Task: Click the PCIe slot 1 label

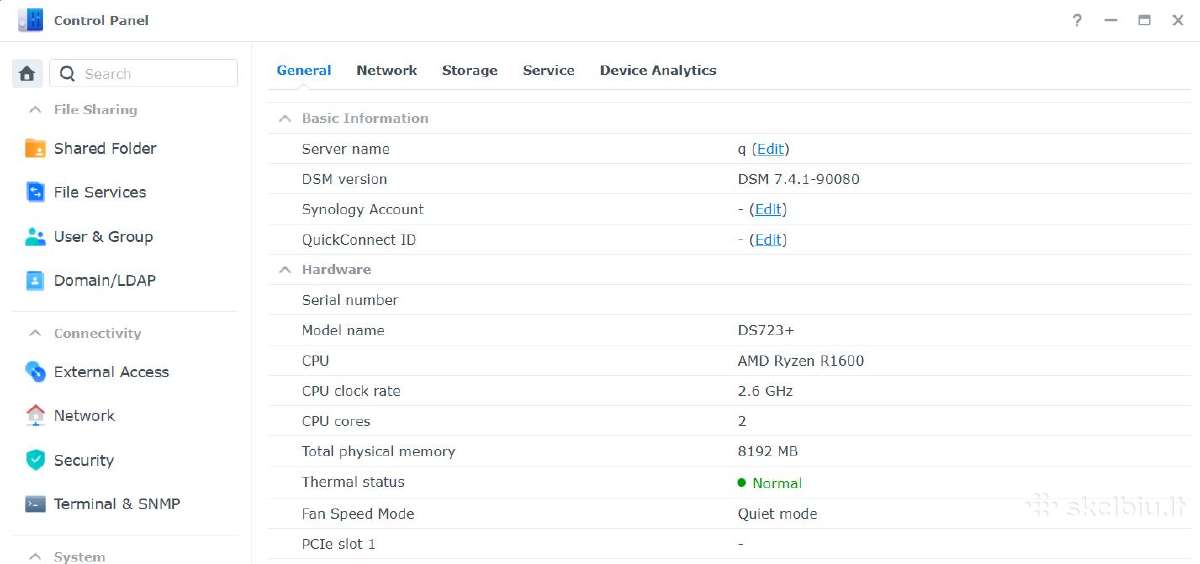Action: coord(339,544)
